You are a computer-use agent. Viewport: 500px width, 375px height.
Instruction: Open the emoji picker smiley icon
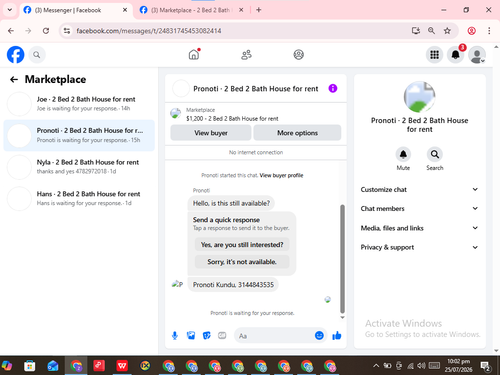(x=319, y=335)
